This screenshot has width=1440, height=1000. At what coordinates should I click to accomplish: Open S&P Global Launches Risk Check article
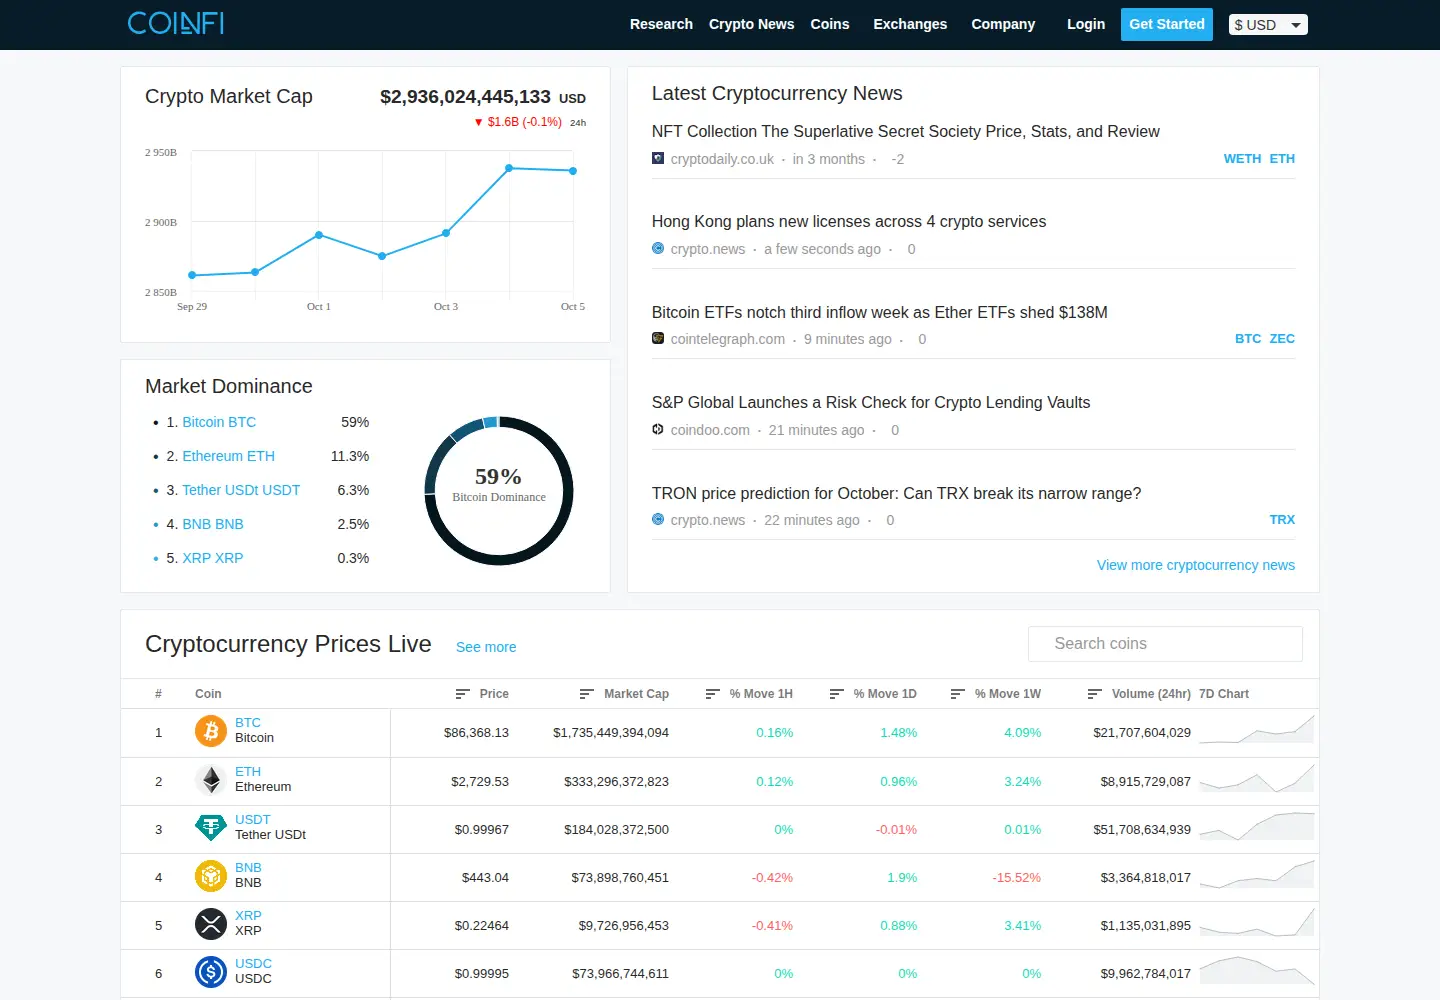(x=871, y=402)
